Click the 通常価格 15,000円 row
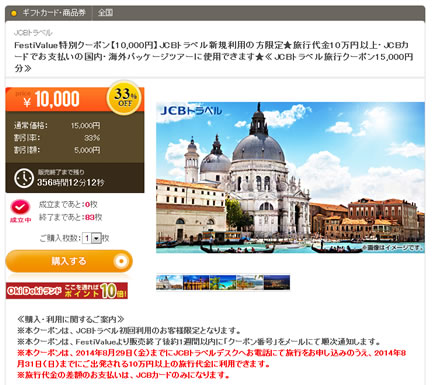The width and height of the screenshot is (432, 385). [x=57, y=126]
